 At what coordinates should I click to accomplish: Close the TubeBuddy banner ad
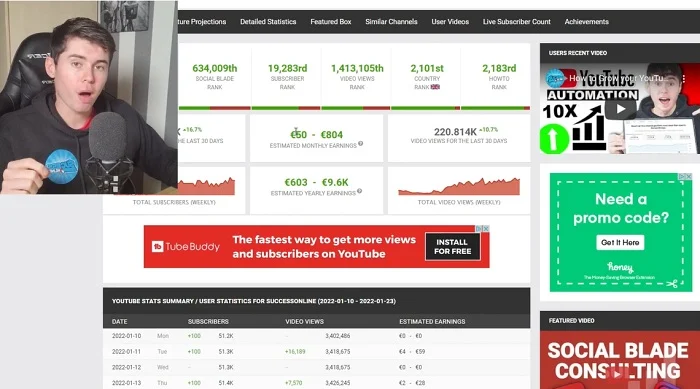pos(486,229)
